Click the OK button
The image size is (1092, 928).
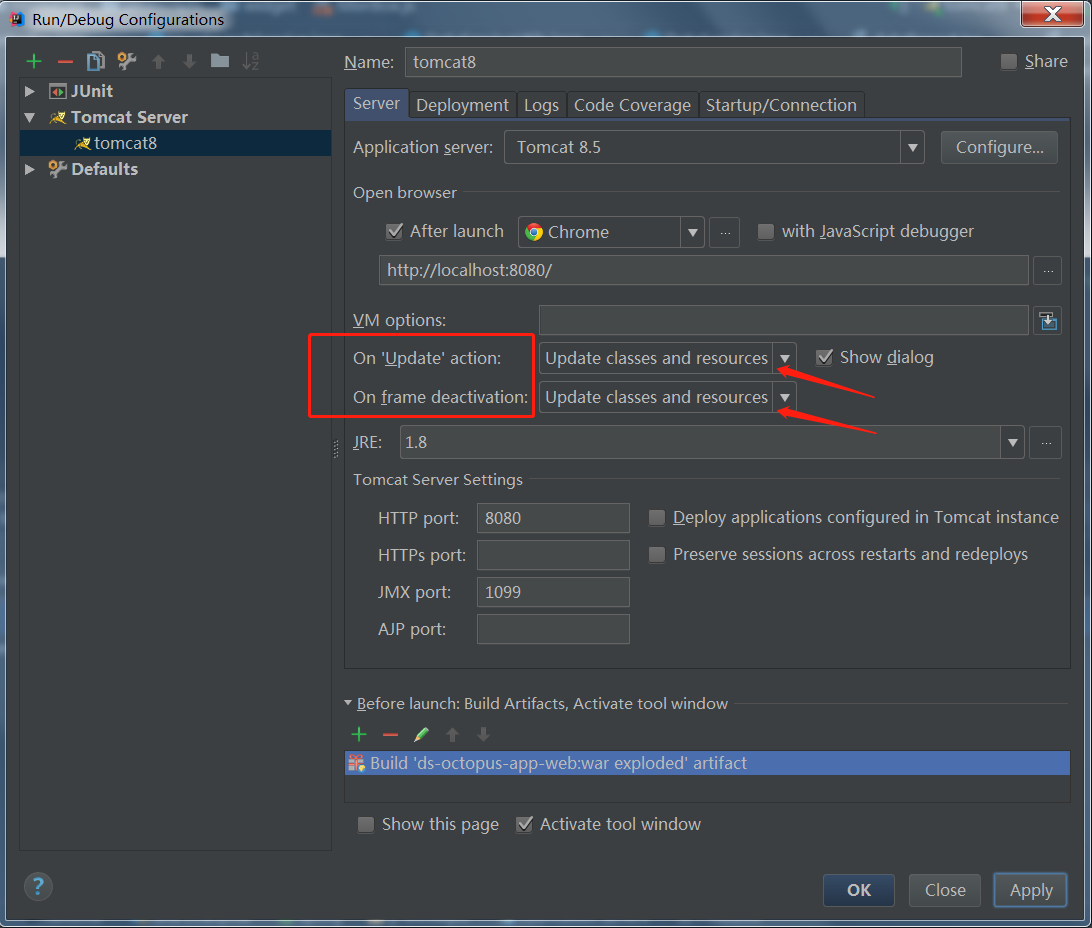coord(859,890)
